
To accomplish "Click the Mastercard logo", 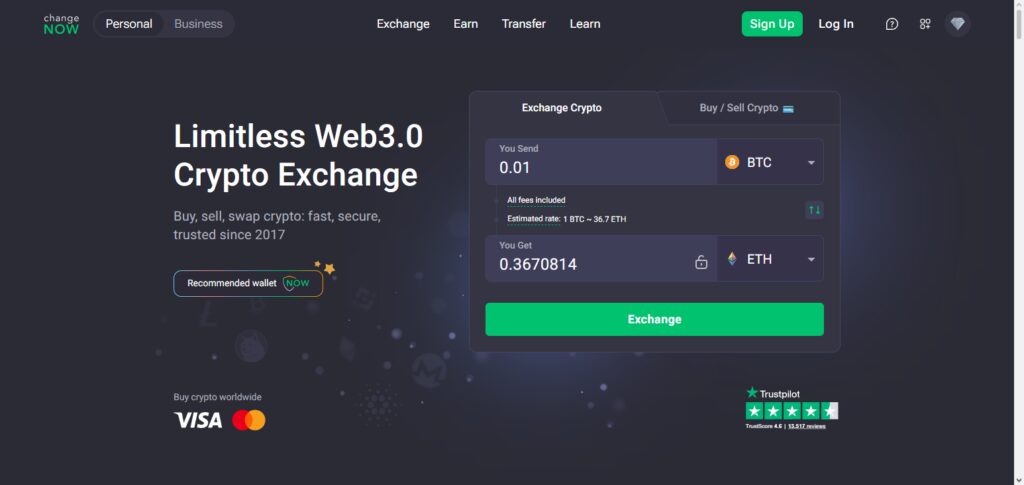I will pyautogui.click(x=249, y=420).
